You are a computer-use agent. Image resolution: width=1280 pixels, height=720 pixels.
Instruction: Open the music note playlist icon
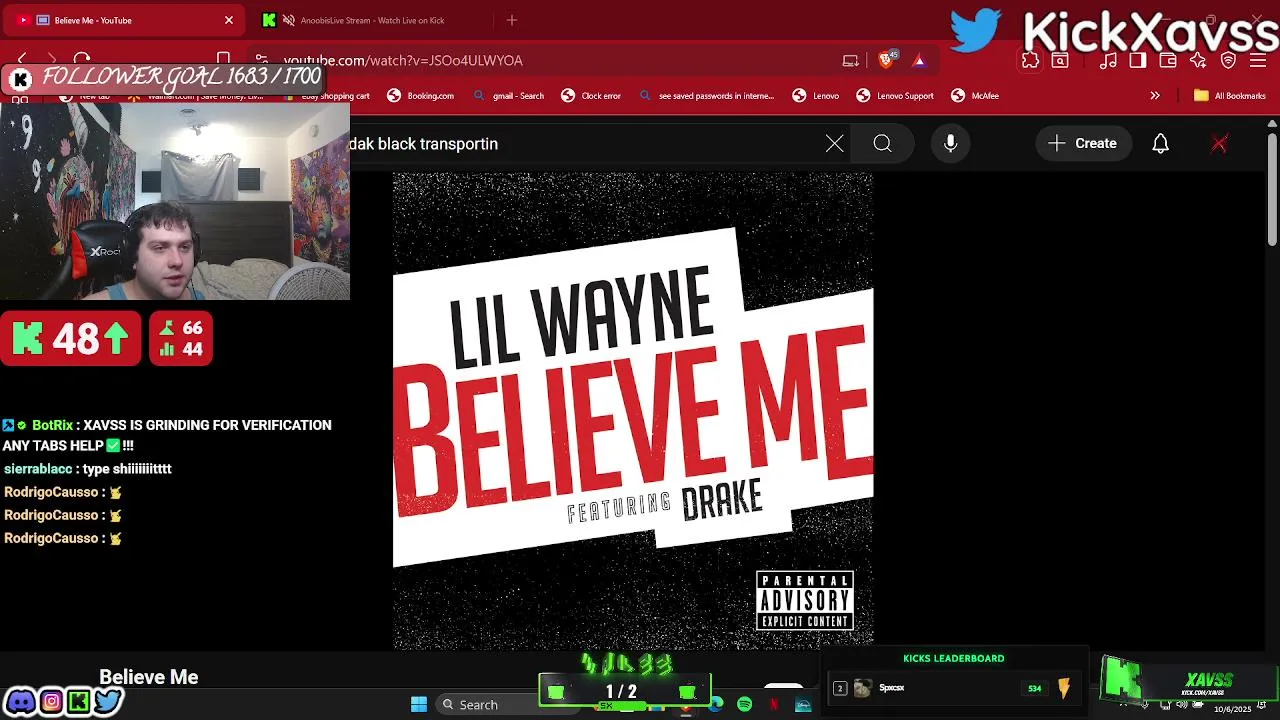click(1108, 61)
